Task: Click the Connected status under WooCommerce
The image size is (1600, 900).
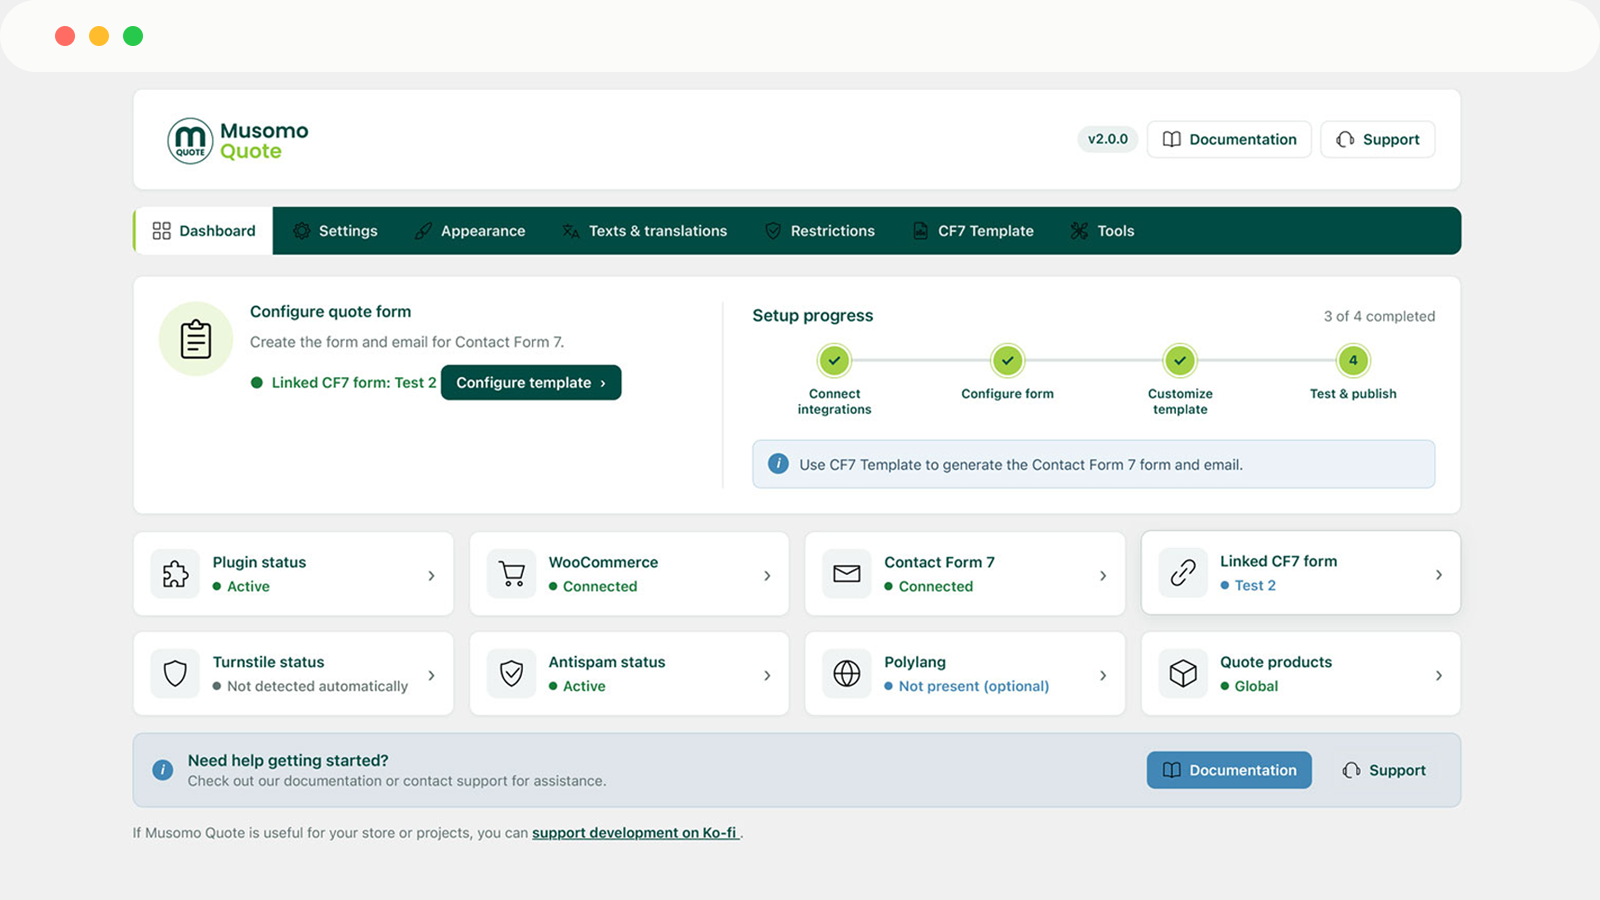Action: tap(600, 587)
